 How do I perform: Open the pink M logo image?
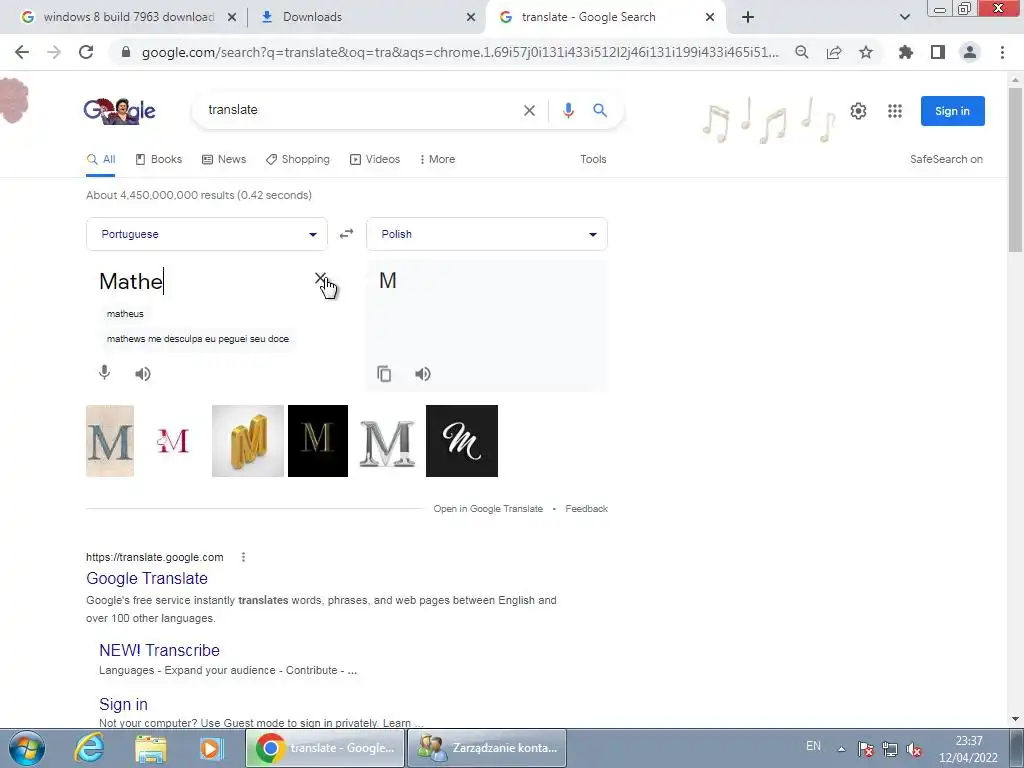(x=172, y=441)
